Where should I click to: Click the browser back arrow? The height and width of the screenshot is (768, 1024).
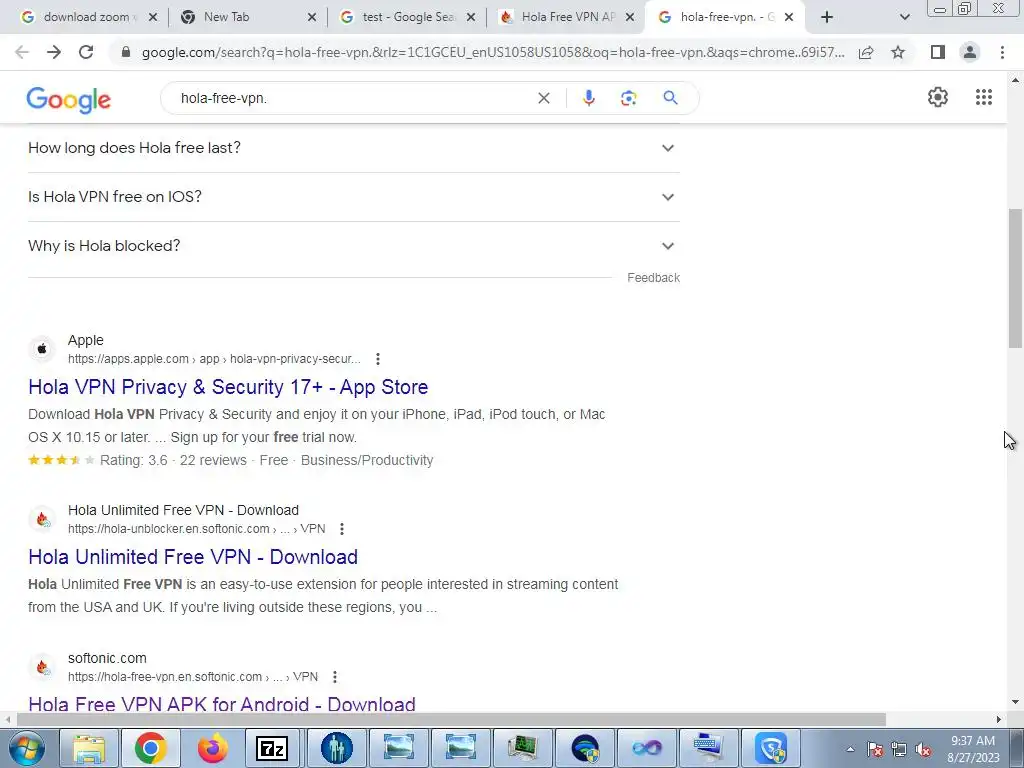click(x=22, y=52)
